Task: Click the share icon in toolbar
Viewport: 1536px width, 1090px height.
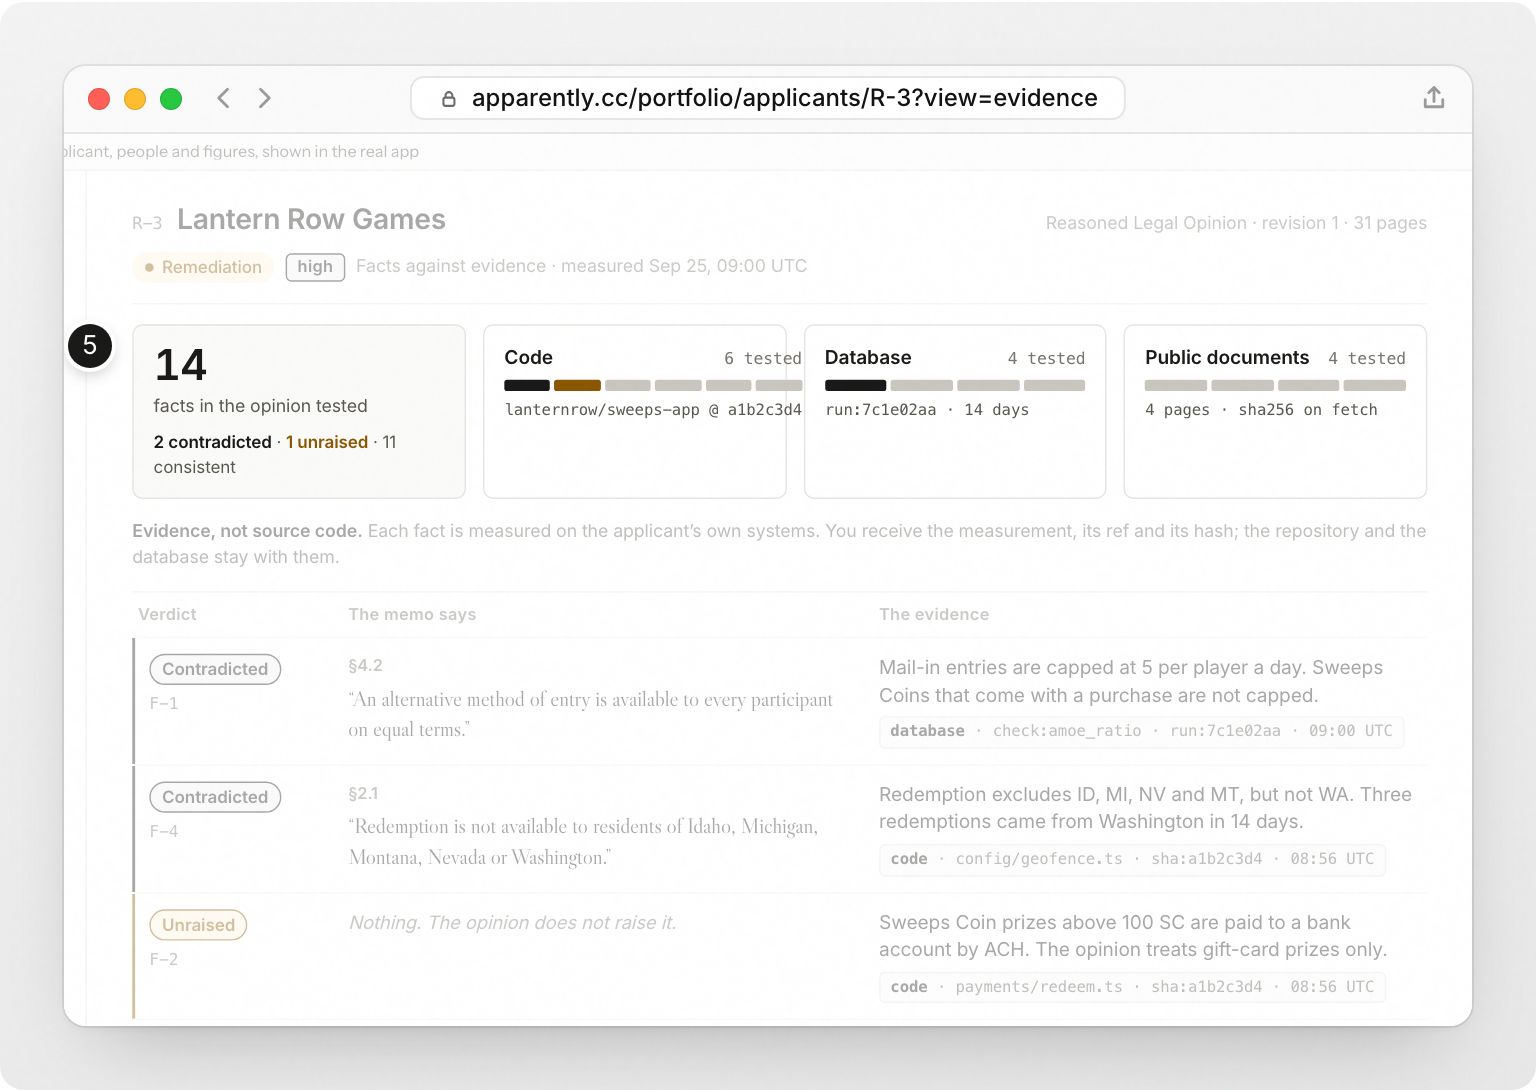Action: click(x=1433, y=98)
